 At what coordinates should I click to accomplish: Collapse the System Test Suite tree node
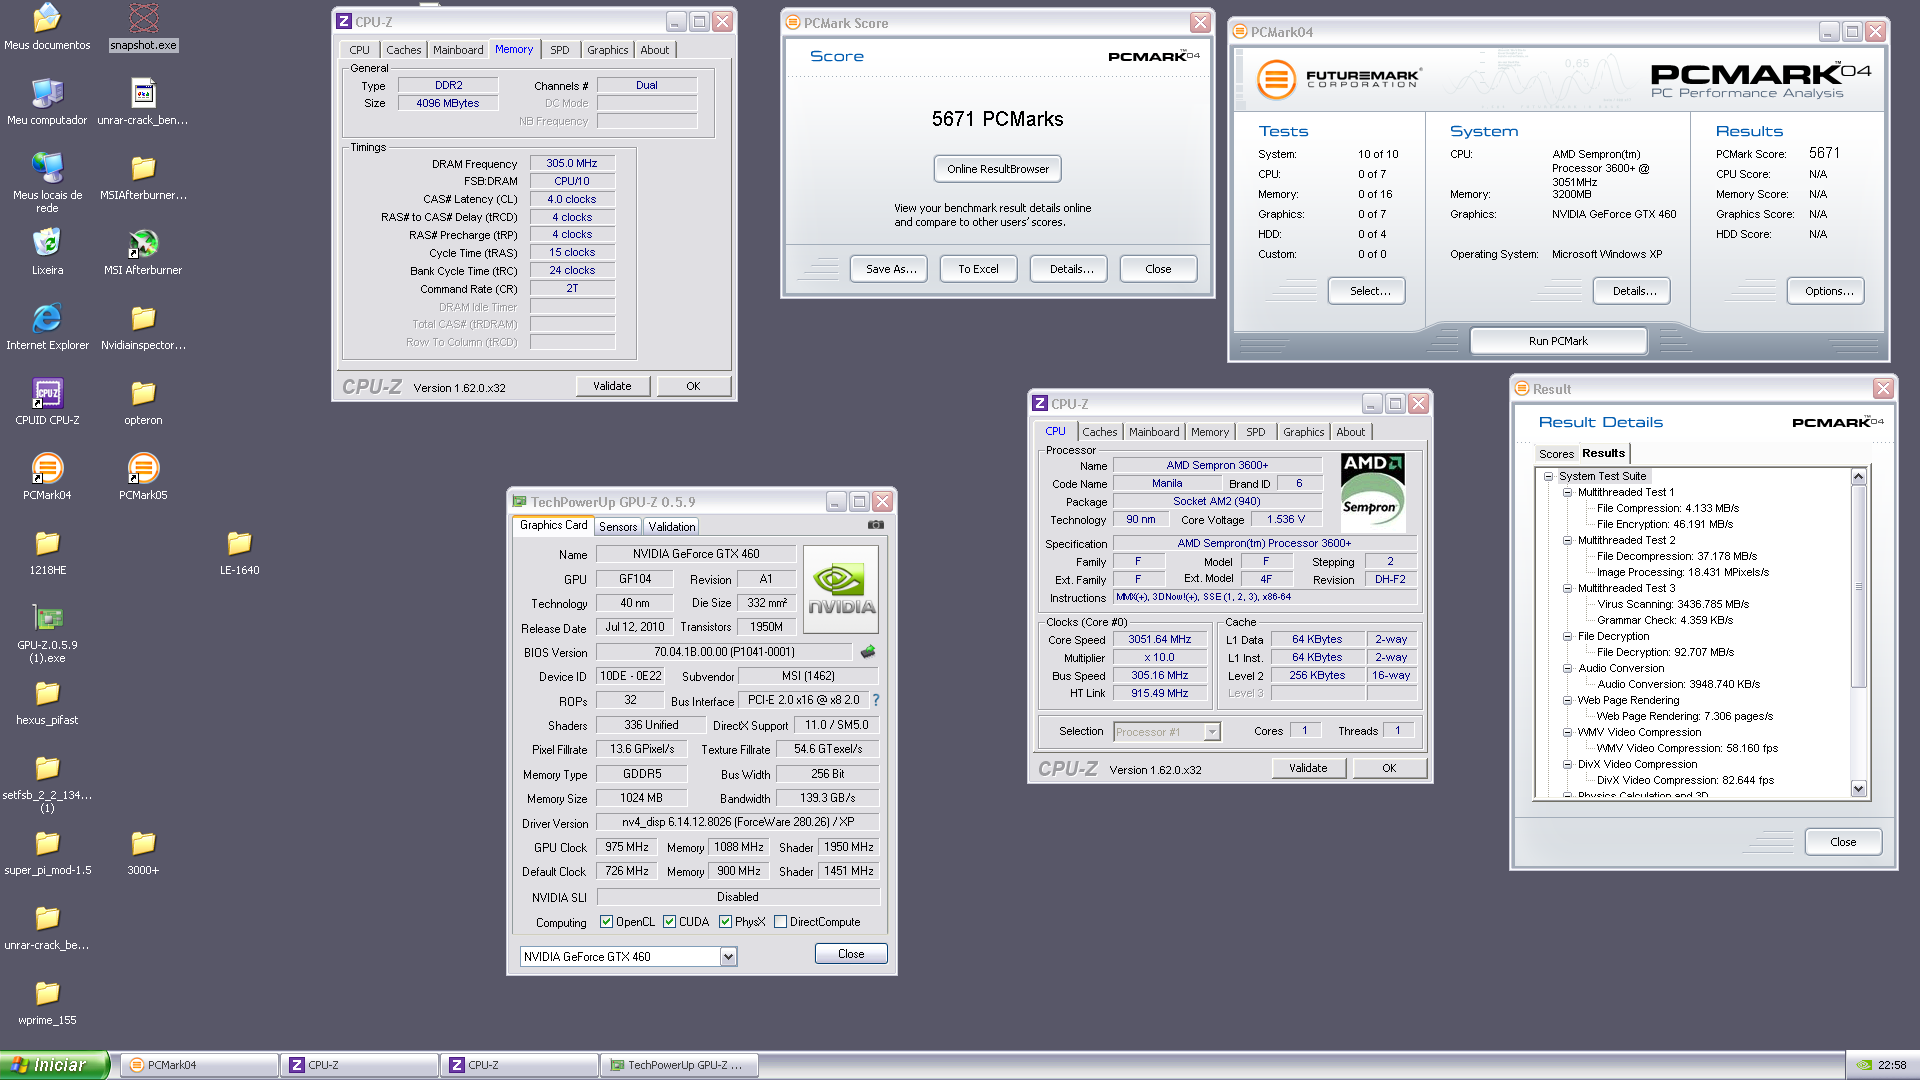point(1548,477)
